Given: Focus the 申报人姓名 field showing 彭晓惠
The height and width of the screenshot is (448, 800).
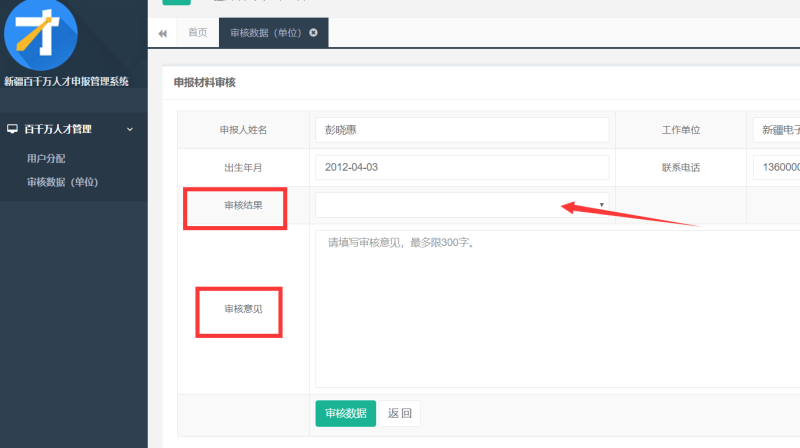Looking at the screenshot, I should pyautogui.click(x=461, y=130).
